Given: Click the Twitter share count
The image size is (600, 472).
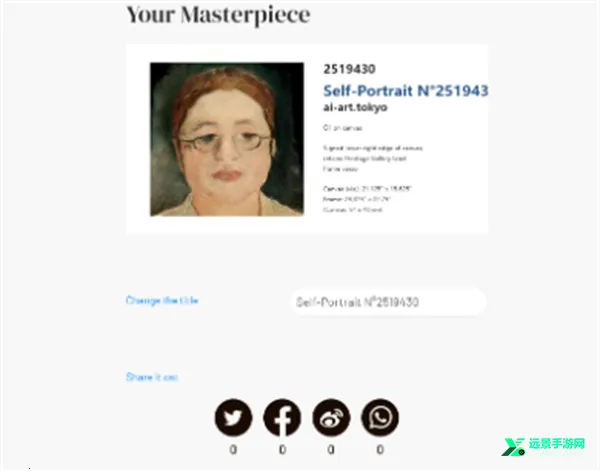Looking at the screenshot, I should pyautogui.click(x=233, y=449).
